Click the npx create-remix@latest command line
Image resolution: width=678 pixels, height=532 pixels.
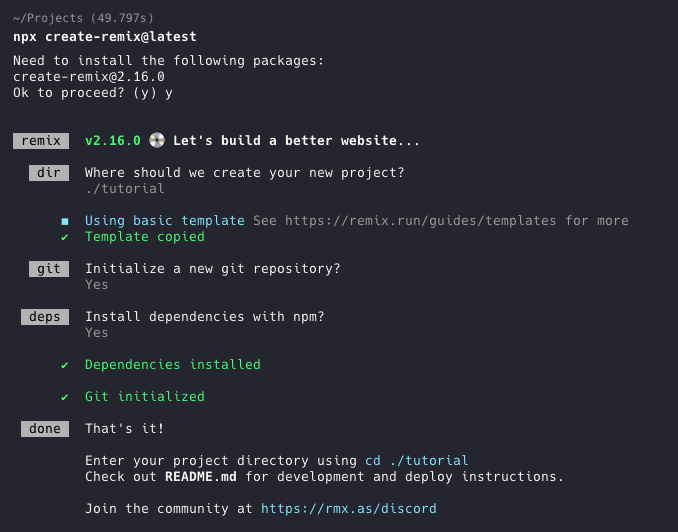pyautogui.click(x=105, y=36)
